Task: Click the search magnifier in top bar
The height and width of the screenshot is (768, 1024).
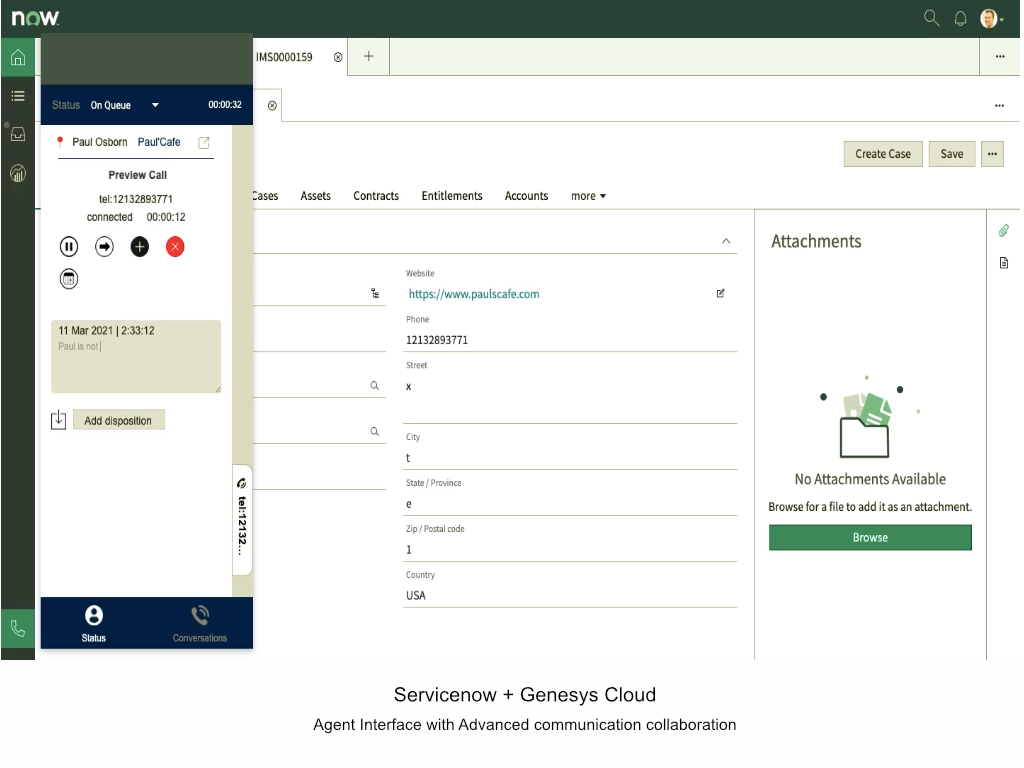Action: [x=931, y=18]
